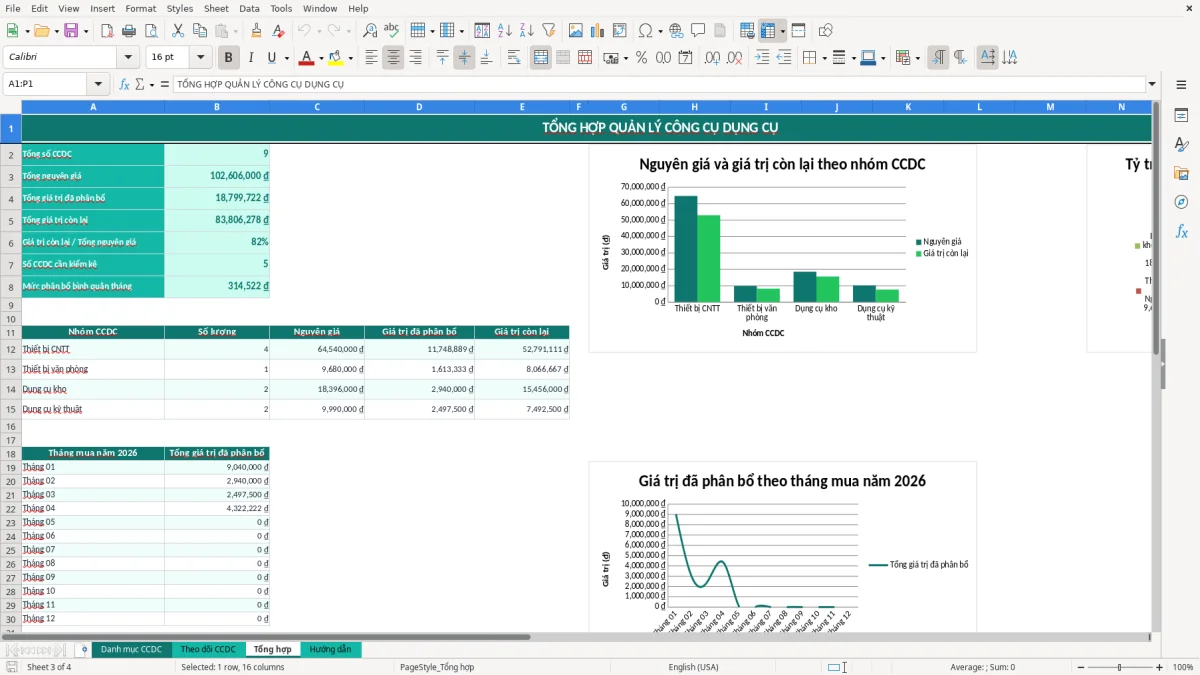
Task: Toggle Center Horizontally alignment
Action: pos(393,58)
